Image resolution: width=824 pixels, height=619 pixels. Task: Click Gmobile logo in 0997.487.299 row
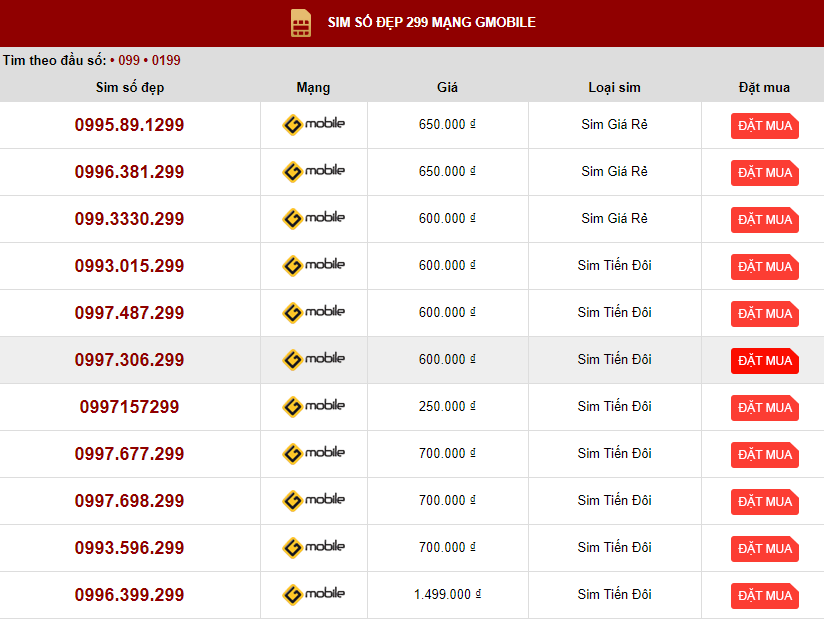click(314, 313)
